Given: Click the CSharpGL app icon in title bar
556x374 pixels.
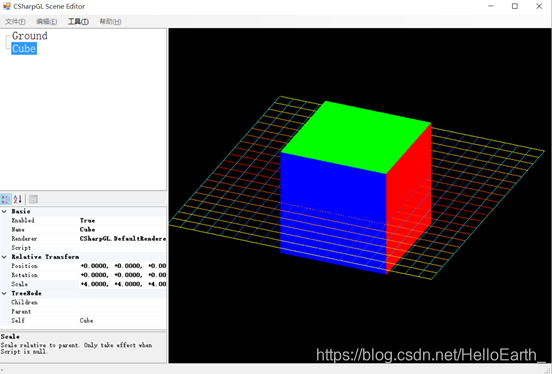Looking at the screenshot, I should pos(6,6).
